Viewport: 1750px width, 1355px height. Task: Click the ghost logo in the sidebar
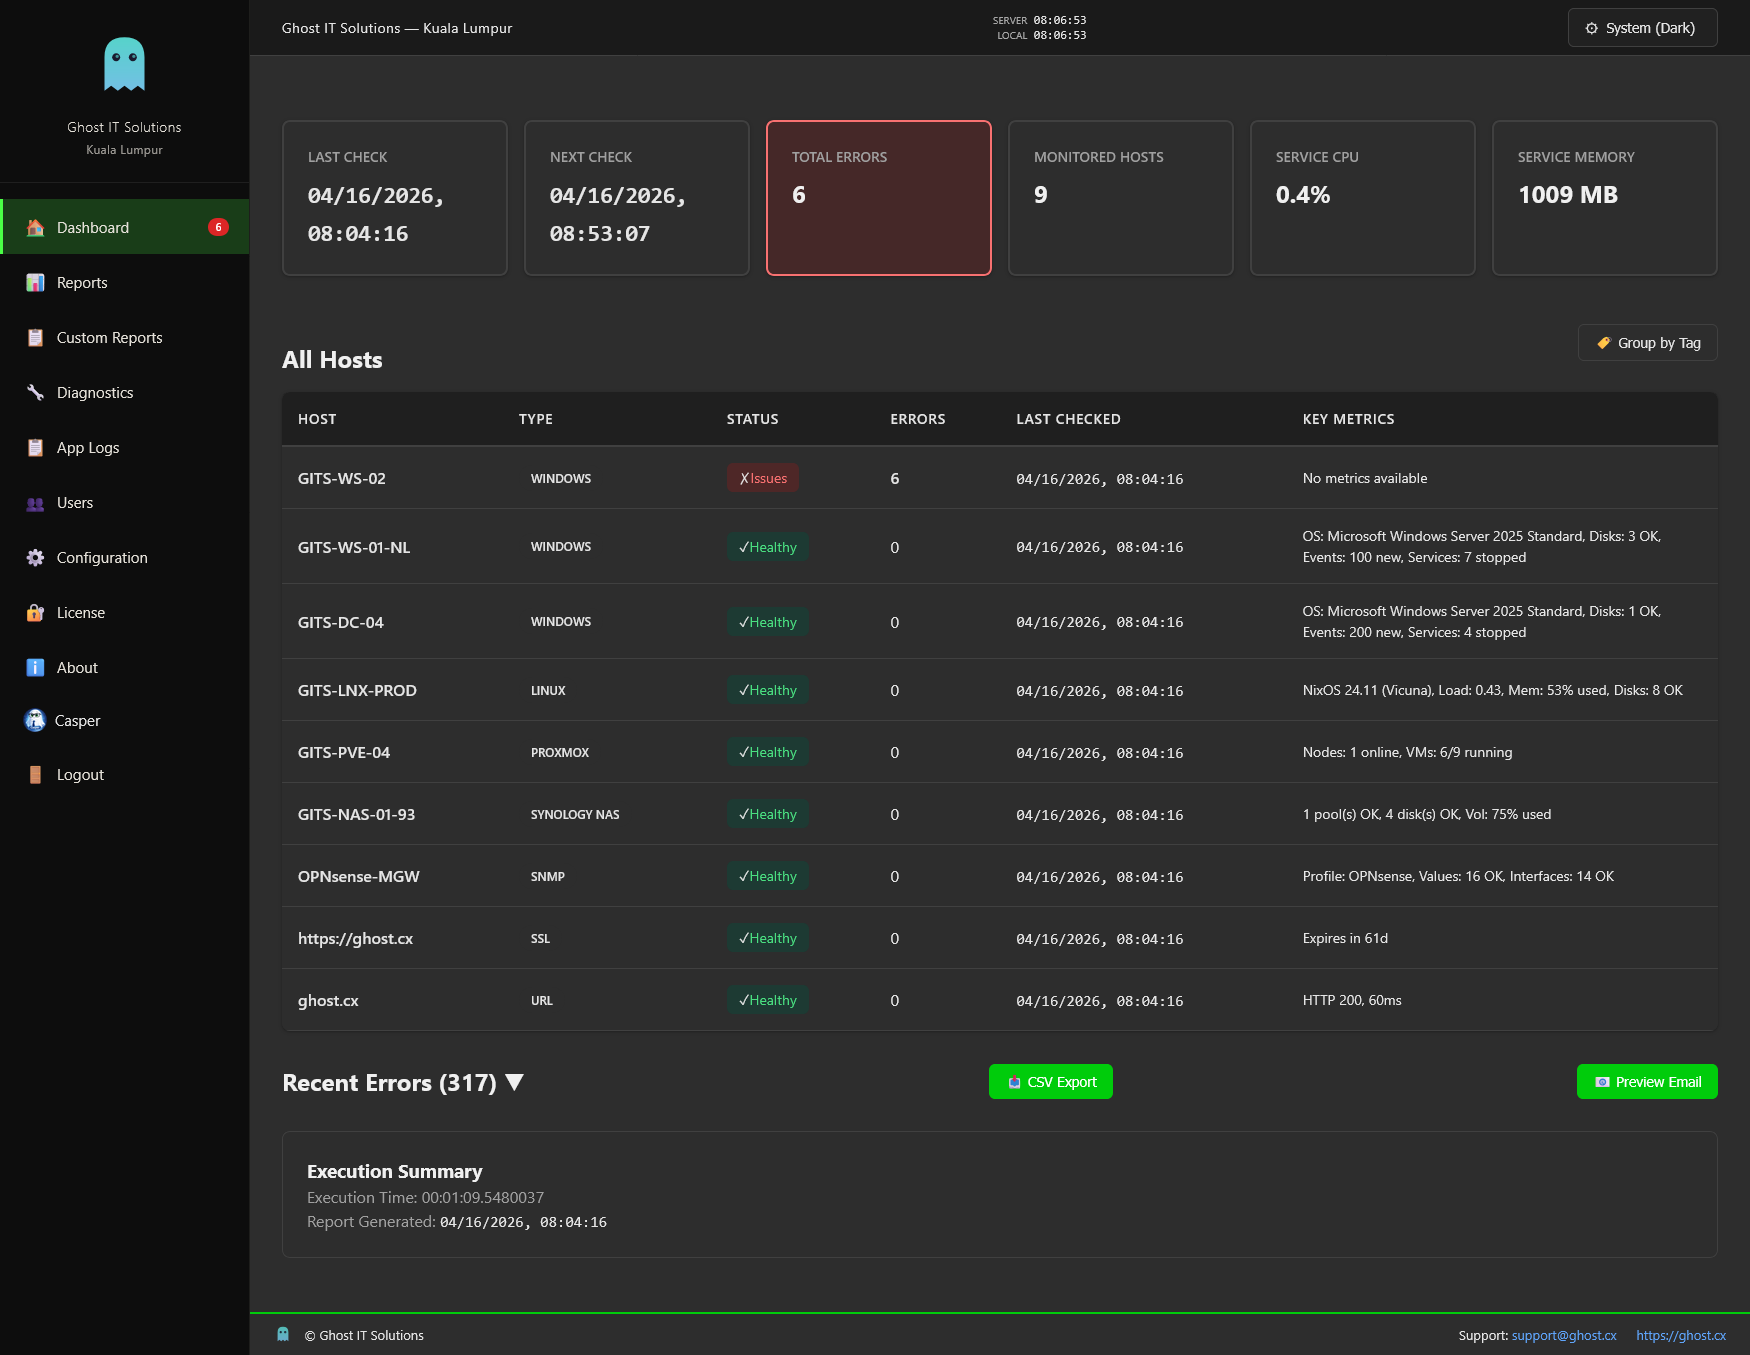(x=124, y=64)
